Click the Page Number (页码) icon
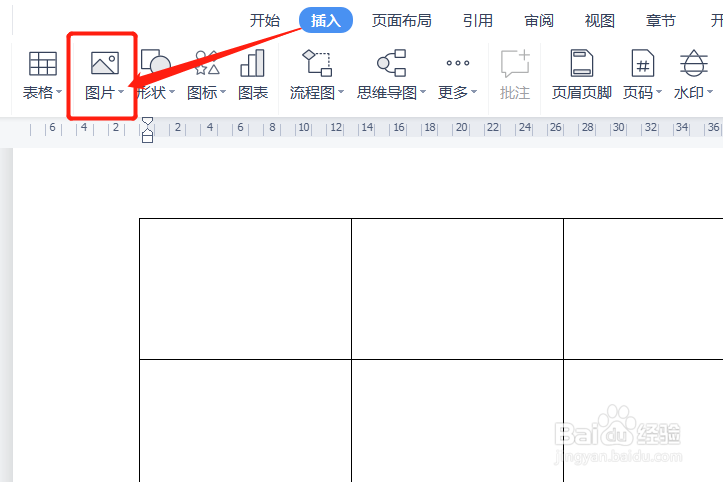This screenshot has width=723, height=482. (x=643, y=63)
